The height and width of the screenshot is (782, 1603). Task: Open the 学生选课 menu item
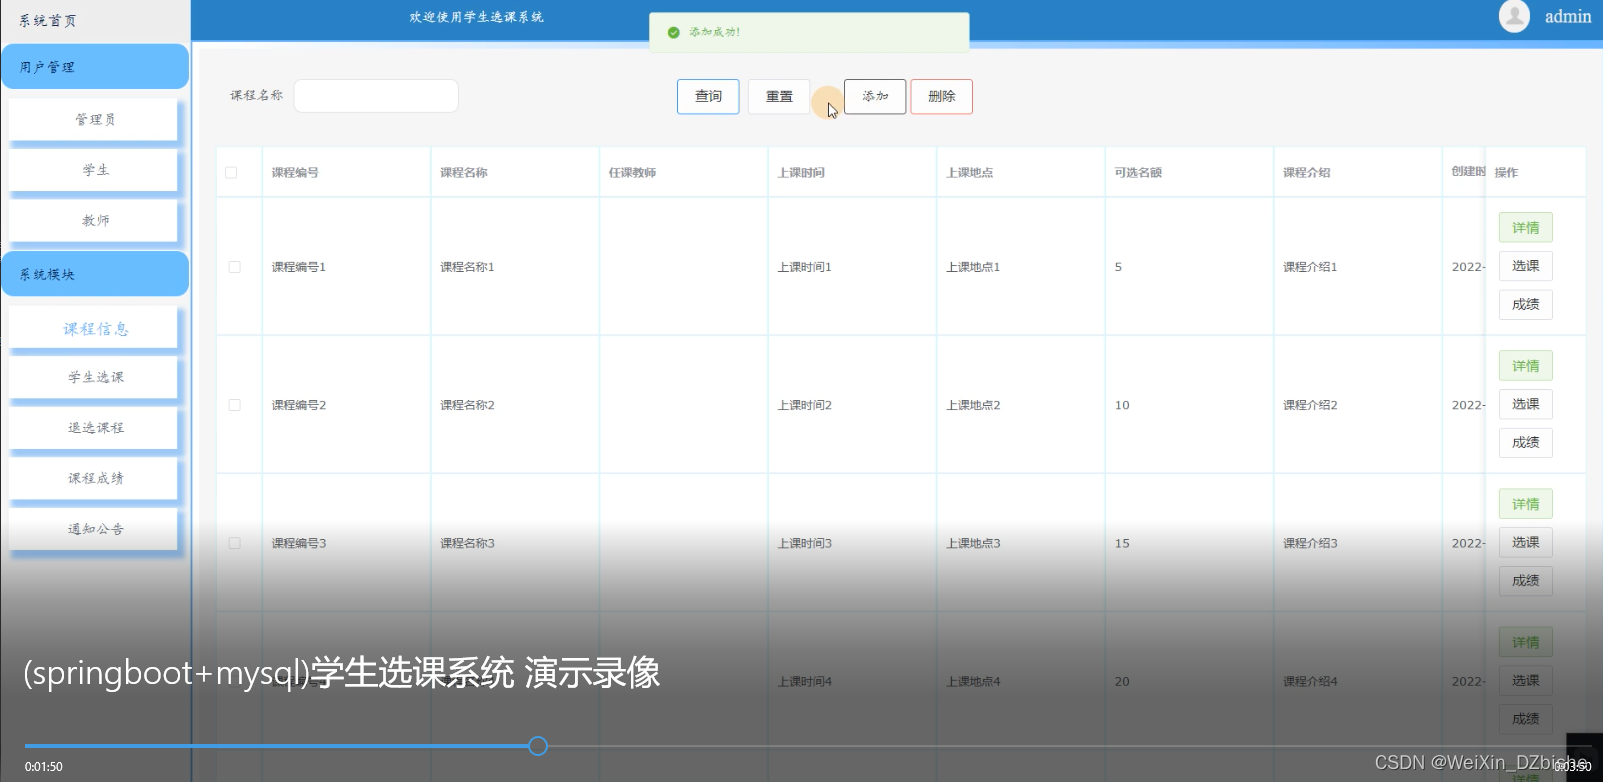click(x=95, y=377)
